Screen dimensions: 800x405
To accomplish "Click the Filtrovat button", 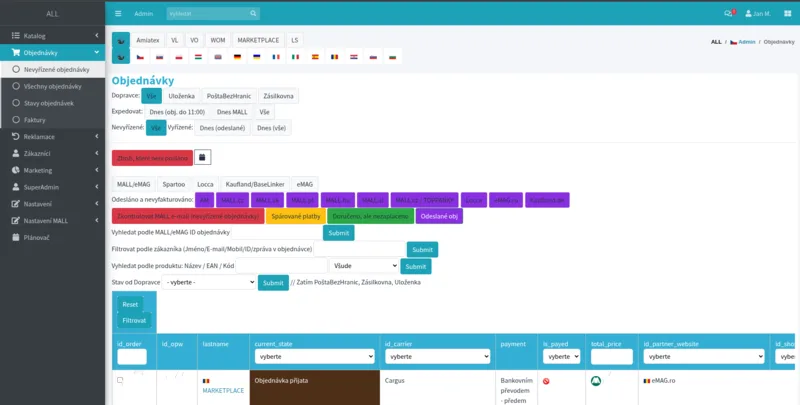I will 134,320.
